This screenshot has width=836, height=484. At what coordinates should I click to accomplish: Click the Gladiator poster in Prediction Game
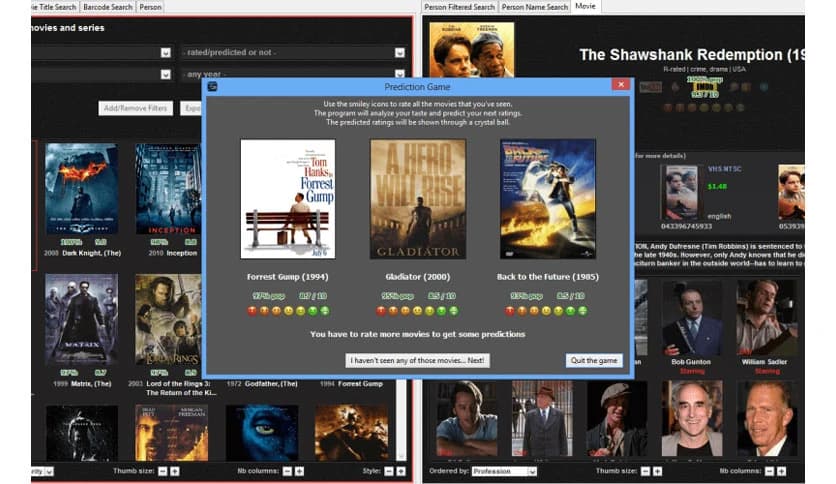coord(417,199)
